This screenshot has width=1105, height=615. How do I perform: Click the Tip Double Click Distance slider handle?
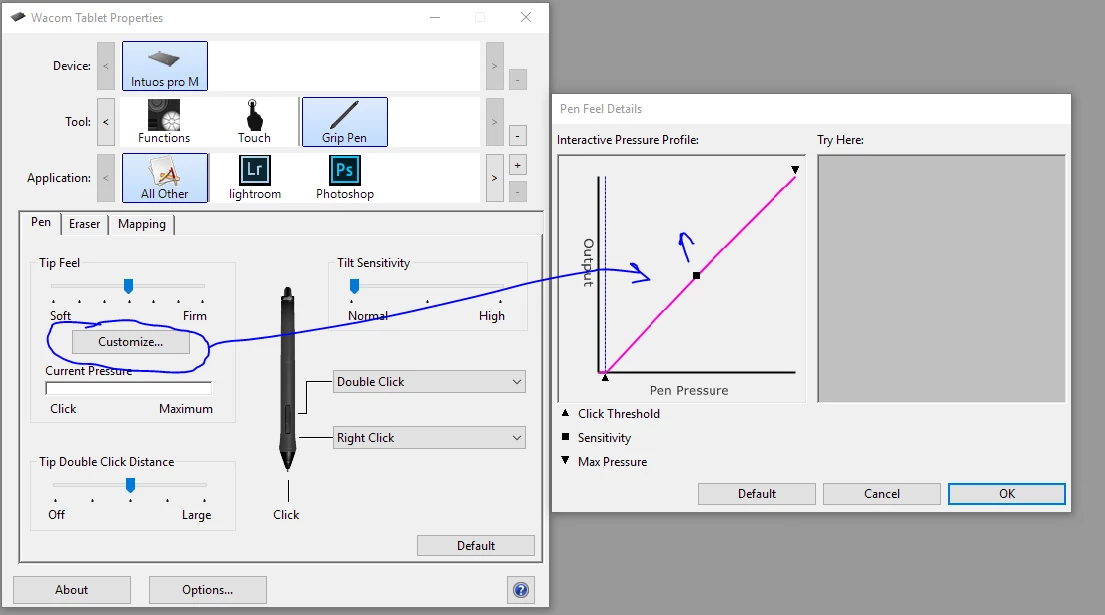(130, 485)
